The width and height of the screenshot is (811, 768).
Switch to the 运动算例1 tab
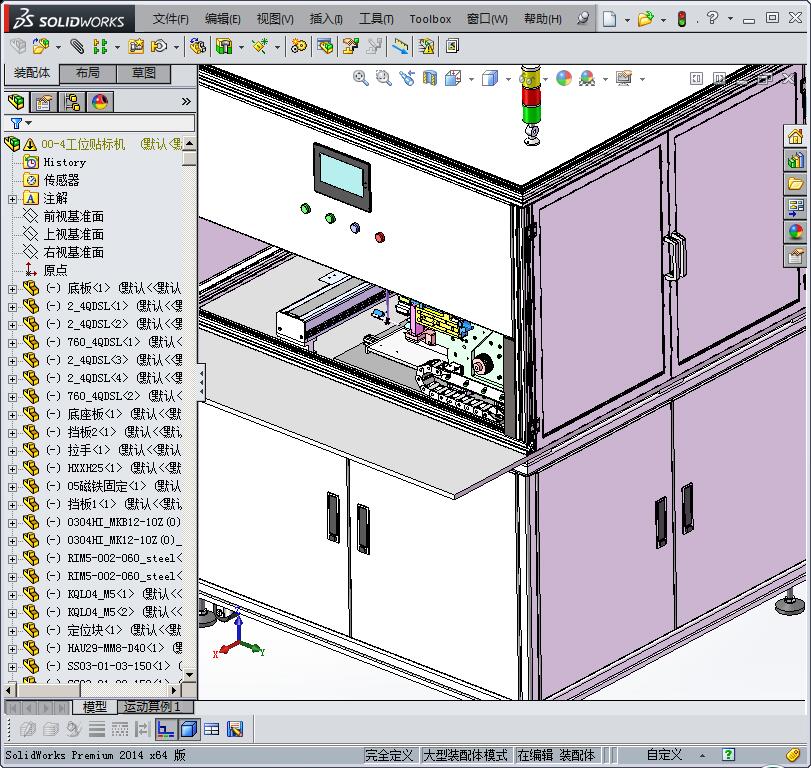click(x=150, y=705)
